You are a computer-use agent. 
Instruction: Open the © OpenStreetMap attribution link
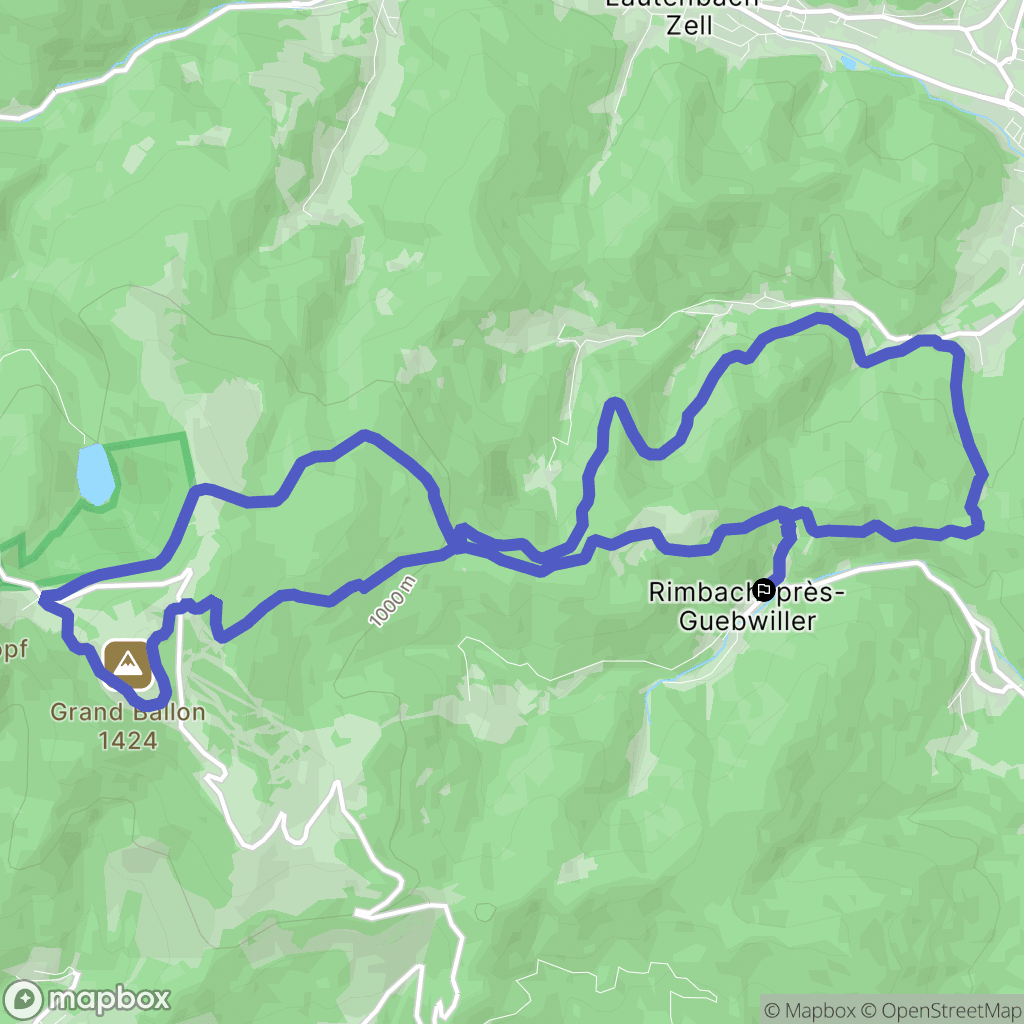pos(941,1010)
